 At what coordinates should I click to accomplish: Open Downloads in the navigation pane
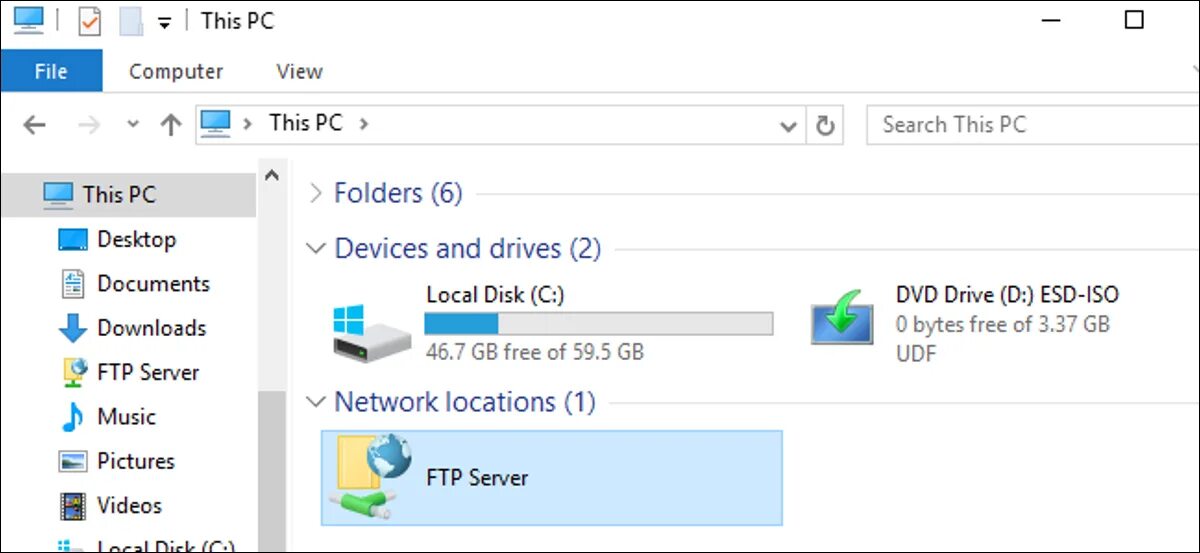(151, 328)
